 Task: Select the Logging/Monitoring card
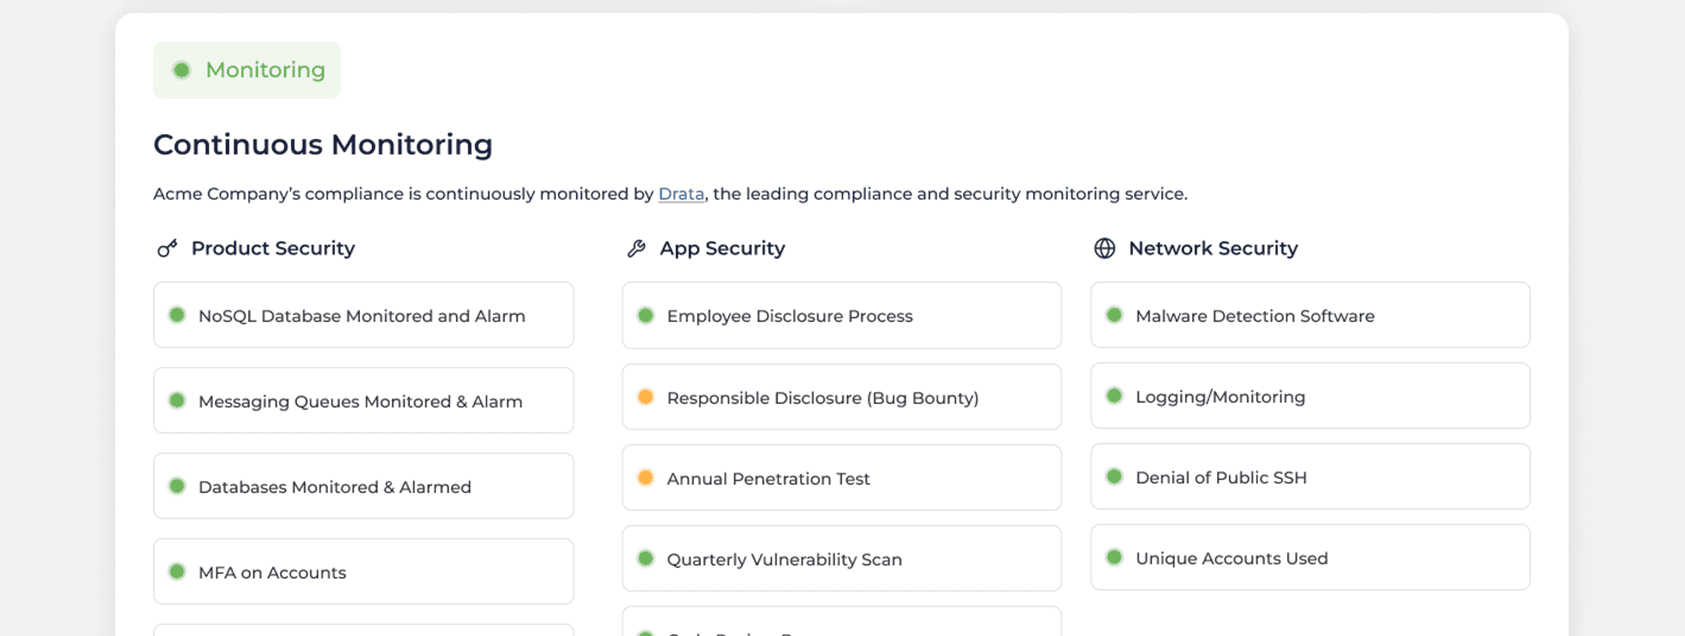tap(1309, 397)
